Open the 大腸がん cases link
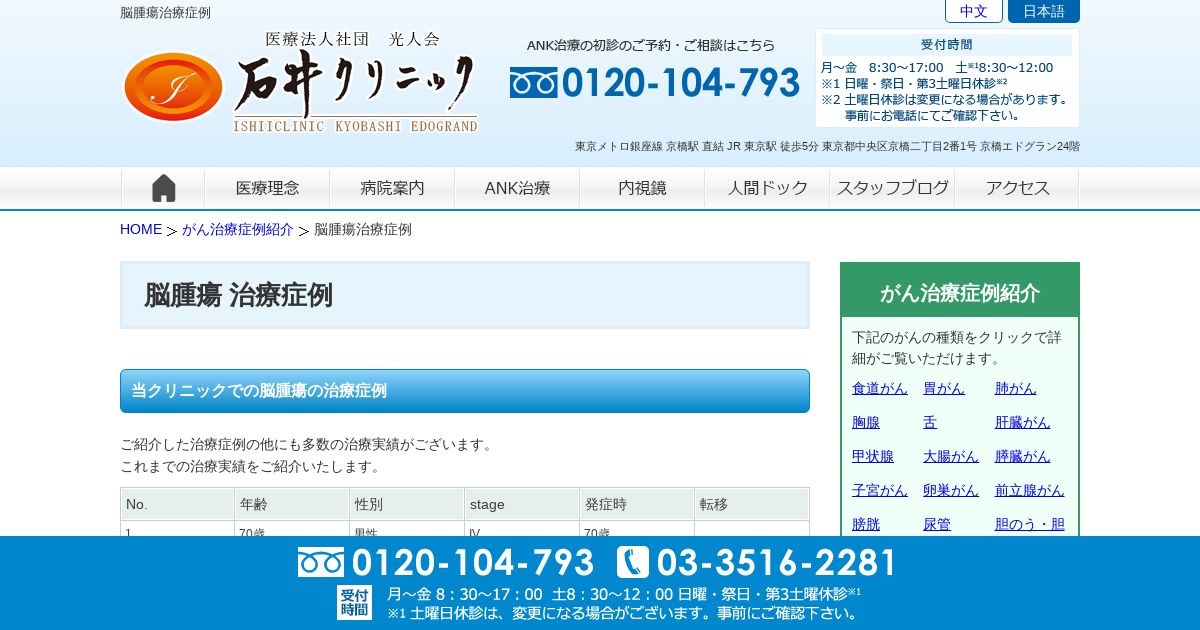The width and height of the screenshot is (1200, 630). [x=951, y=456]
